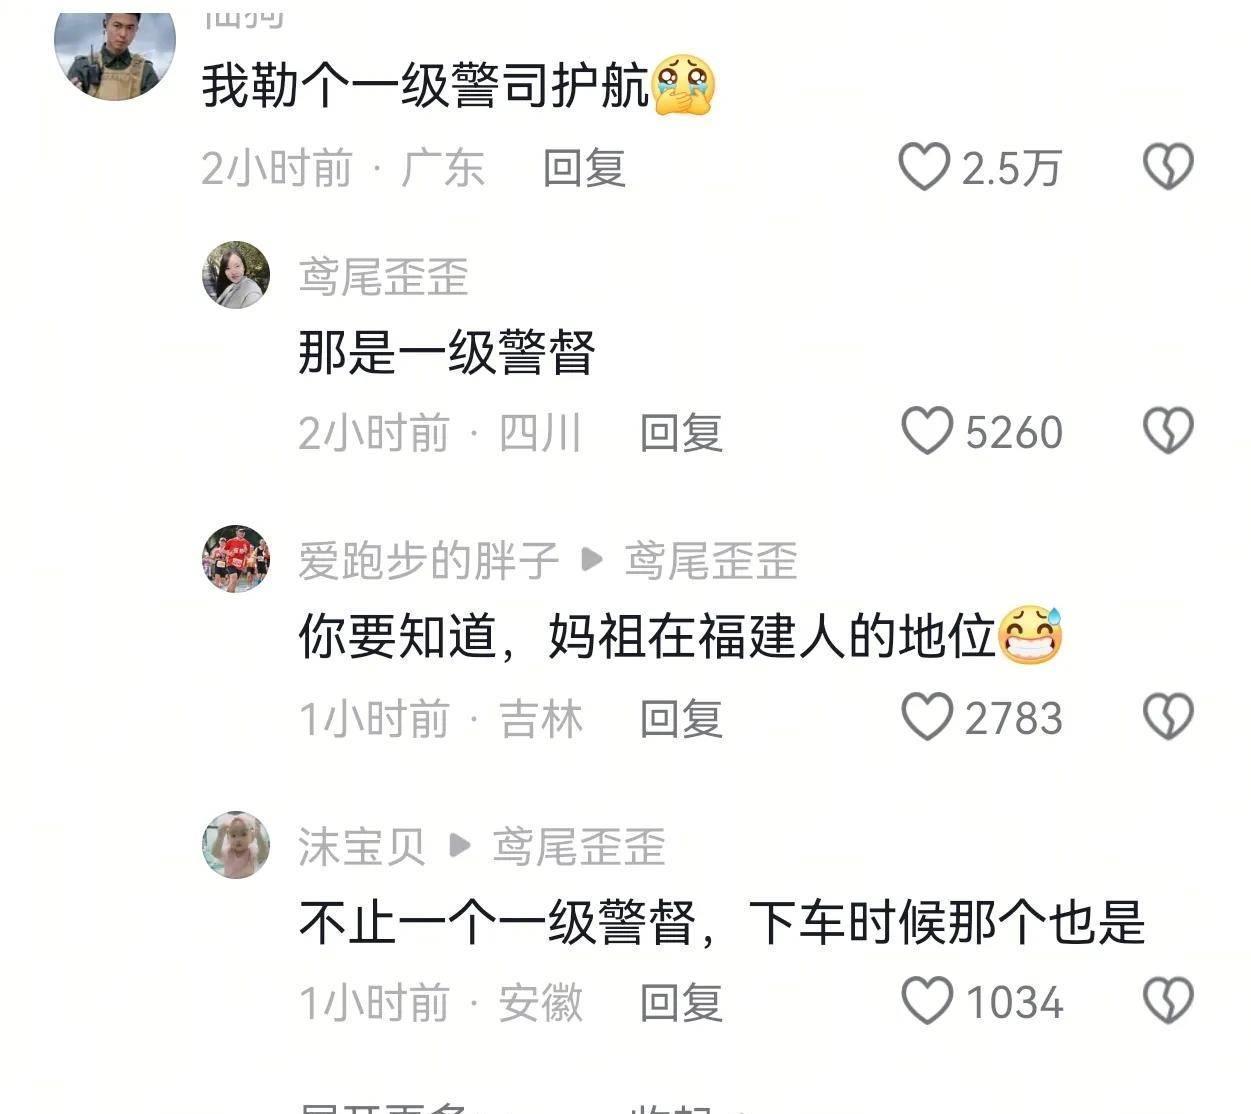Dislike the 一级警司护航 comment

click(1168, 167)
